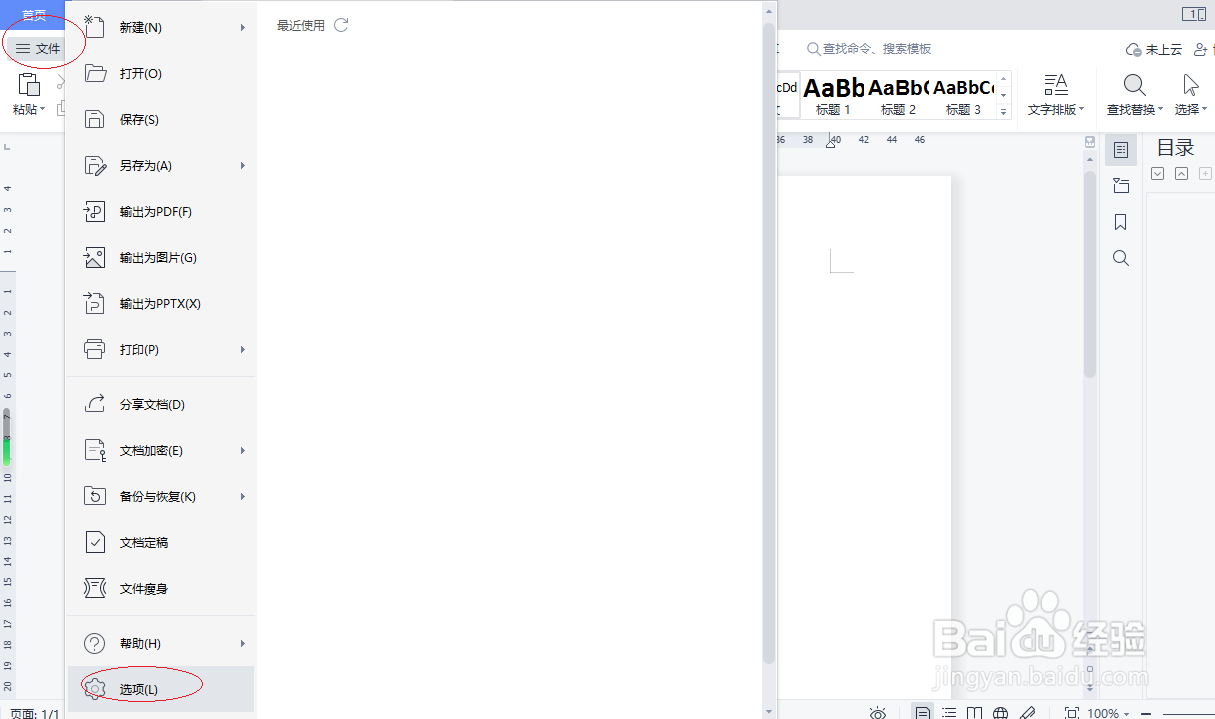Expand outline levels with up-chevron button
The width and height of the screenshot is (1215, 719).
point(1181,174)
